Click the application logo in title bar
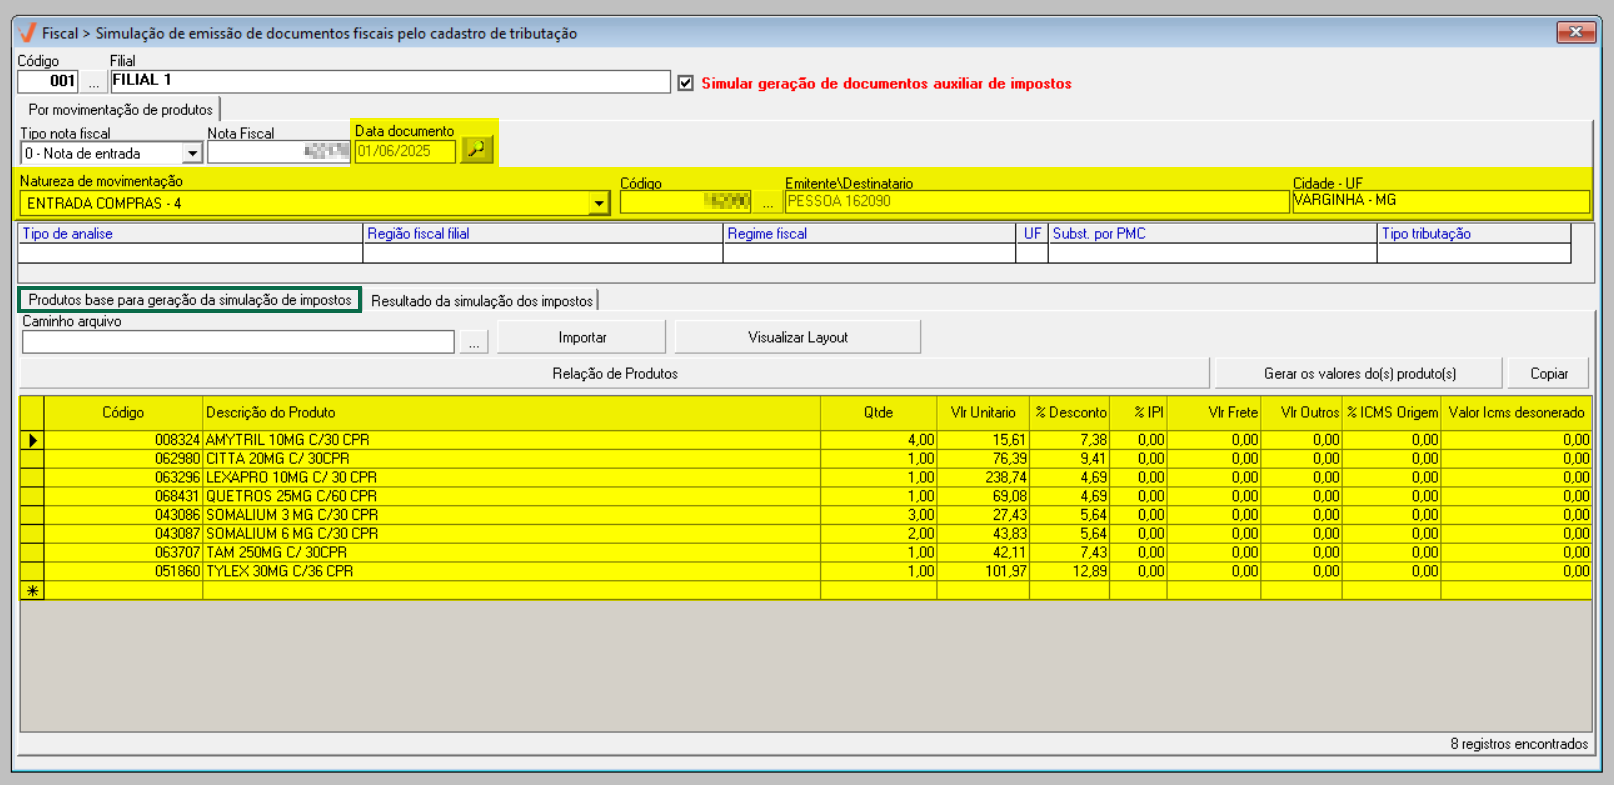This screenshot has height=785, width=1614. coord(28,33)
